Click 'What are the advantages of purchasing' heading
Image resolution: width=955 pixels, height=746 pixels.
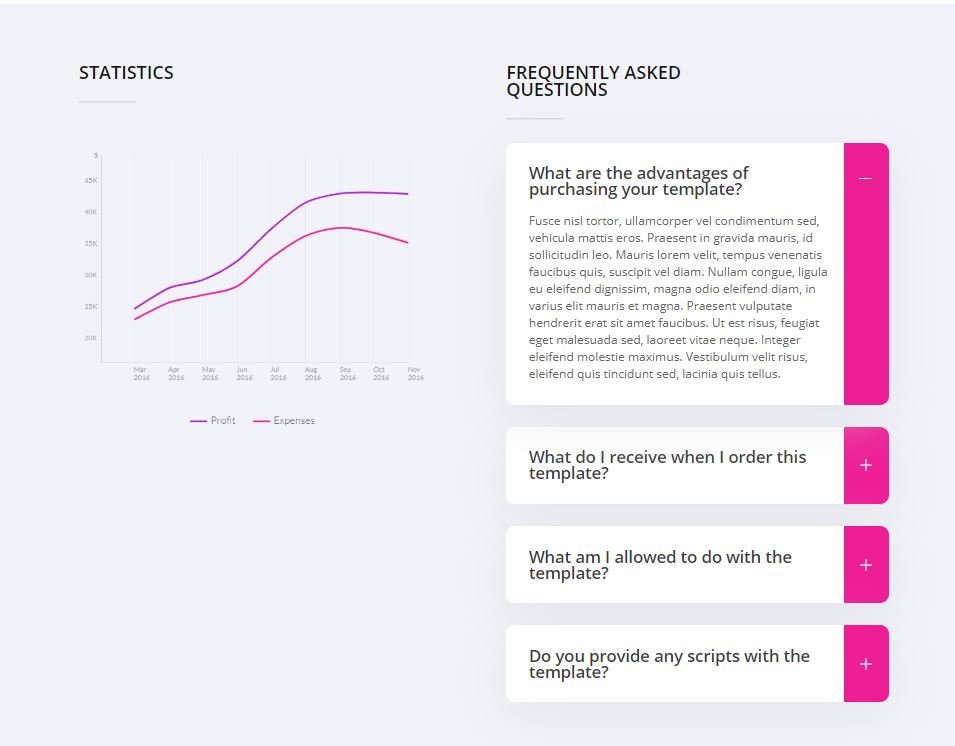tap(638, 181)
